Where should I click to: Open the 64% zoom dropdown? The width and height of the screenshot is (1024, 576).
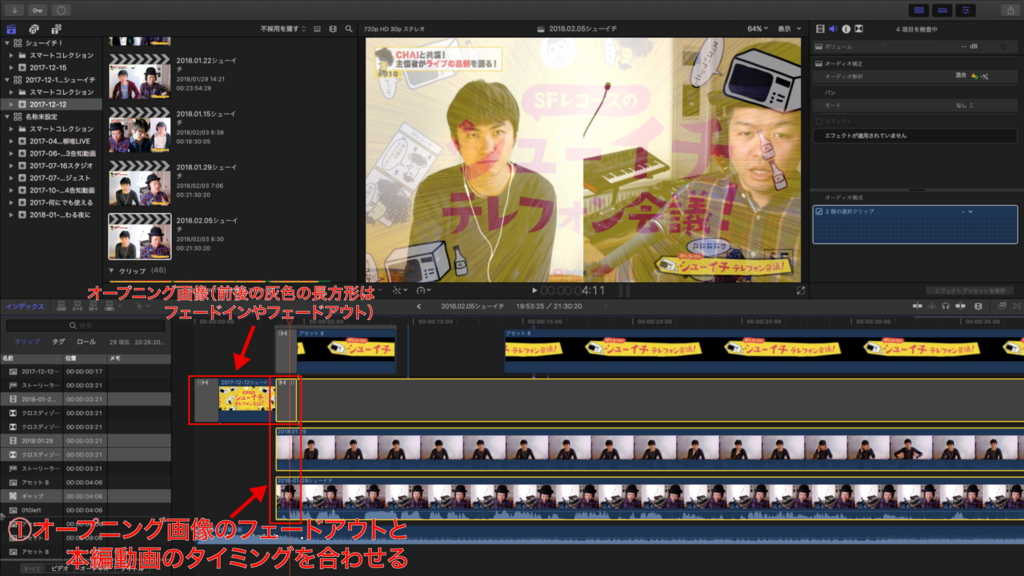point(758,29)
